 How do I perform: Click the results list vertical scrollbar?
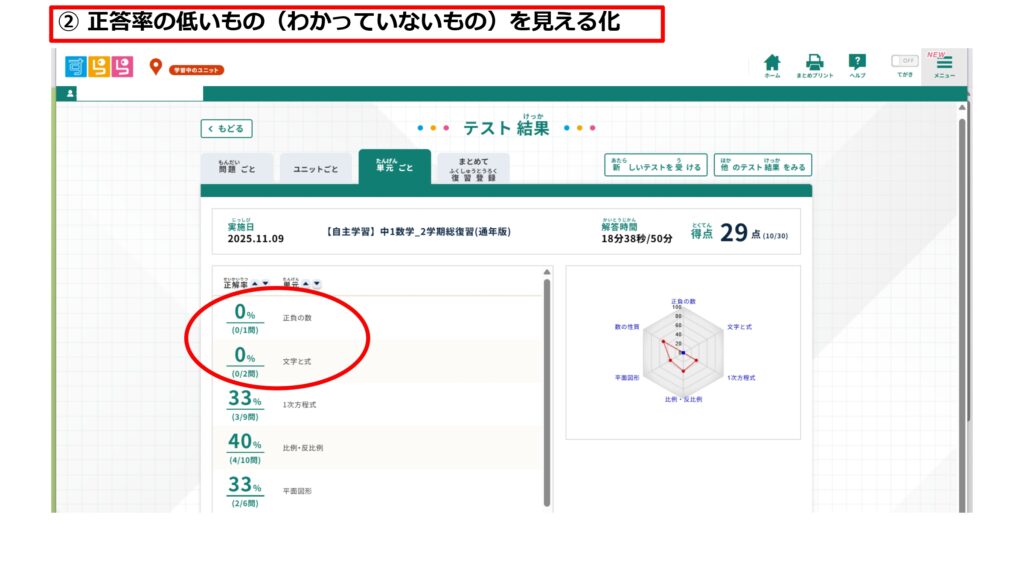coord(547,390)
